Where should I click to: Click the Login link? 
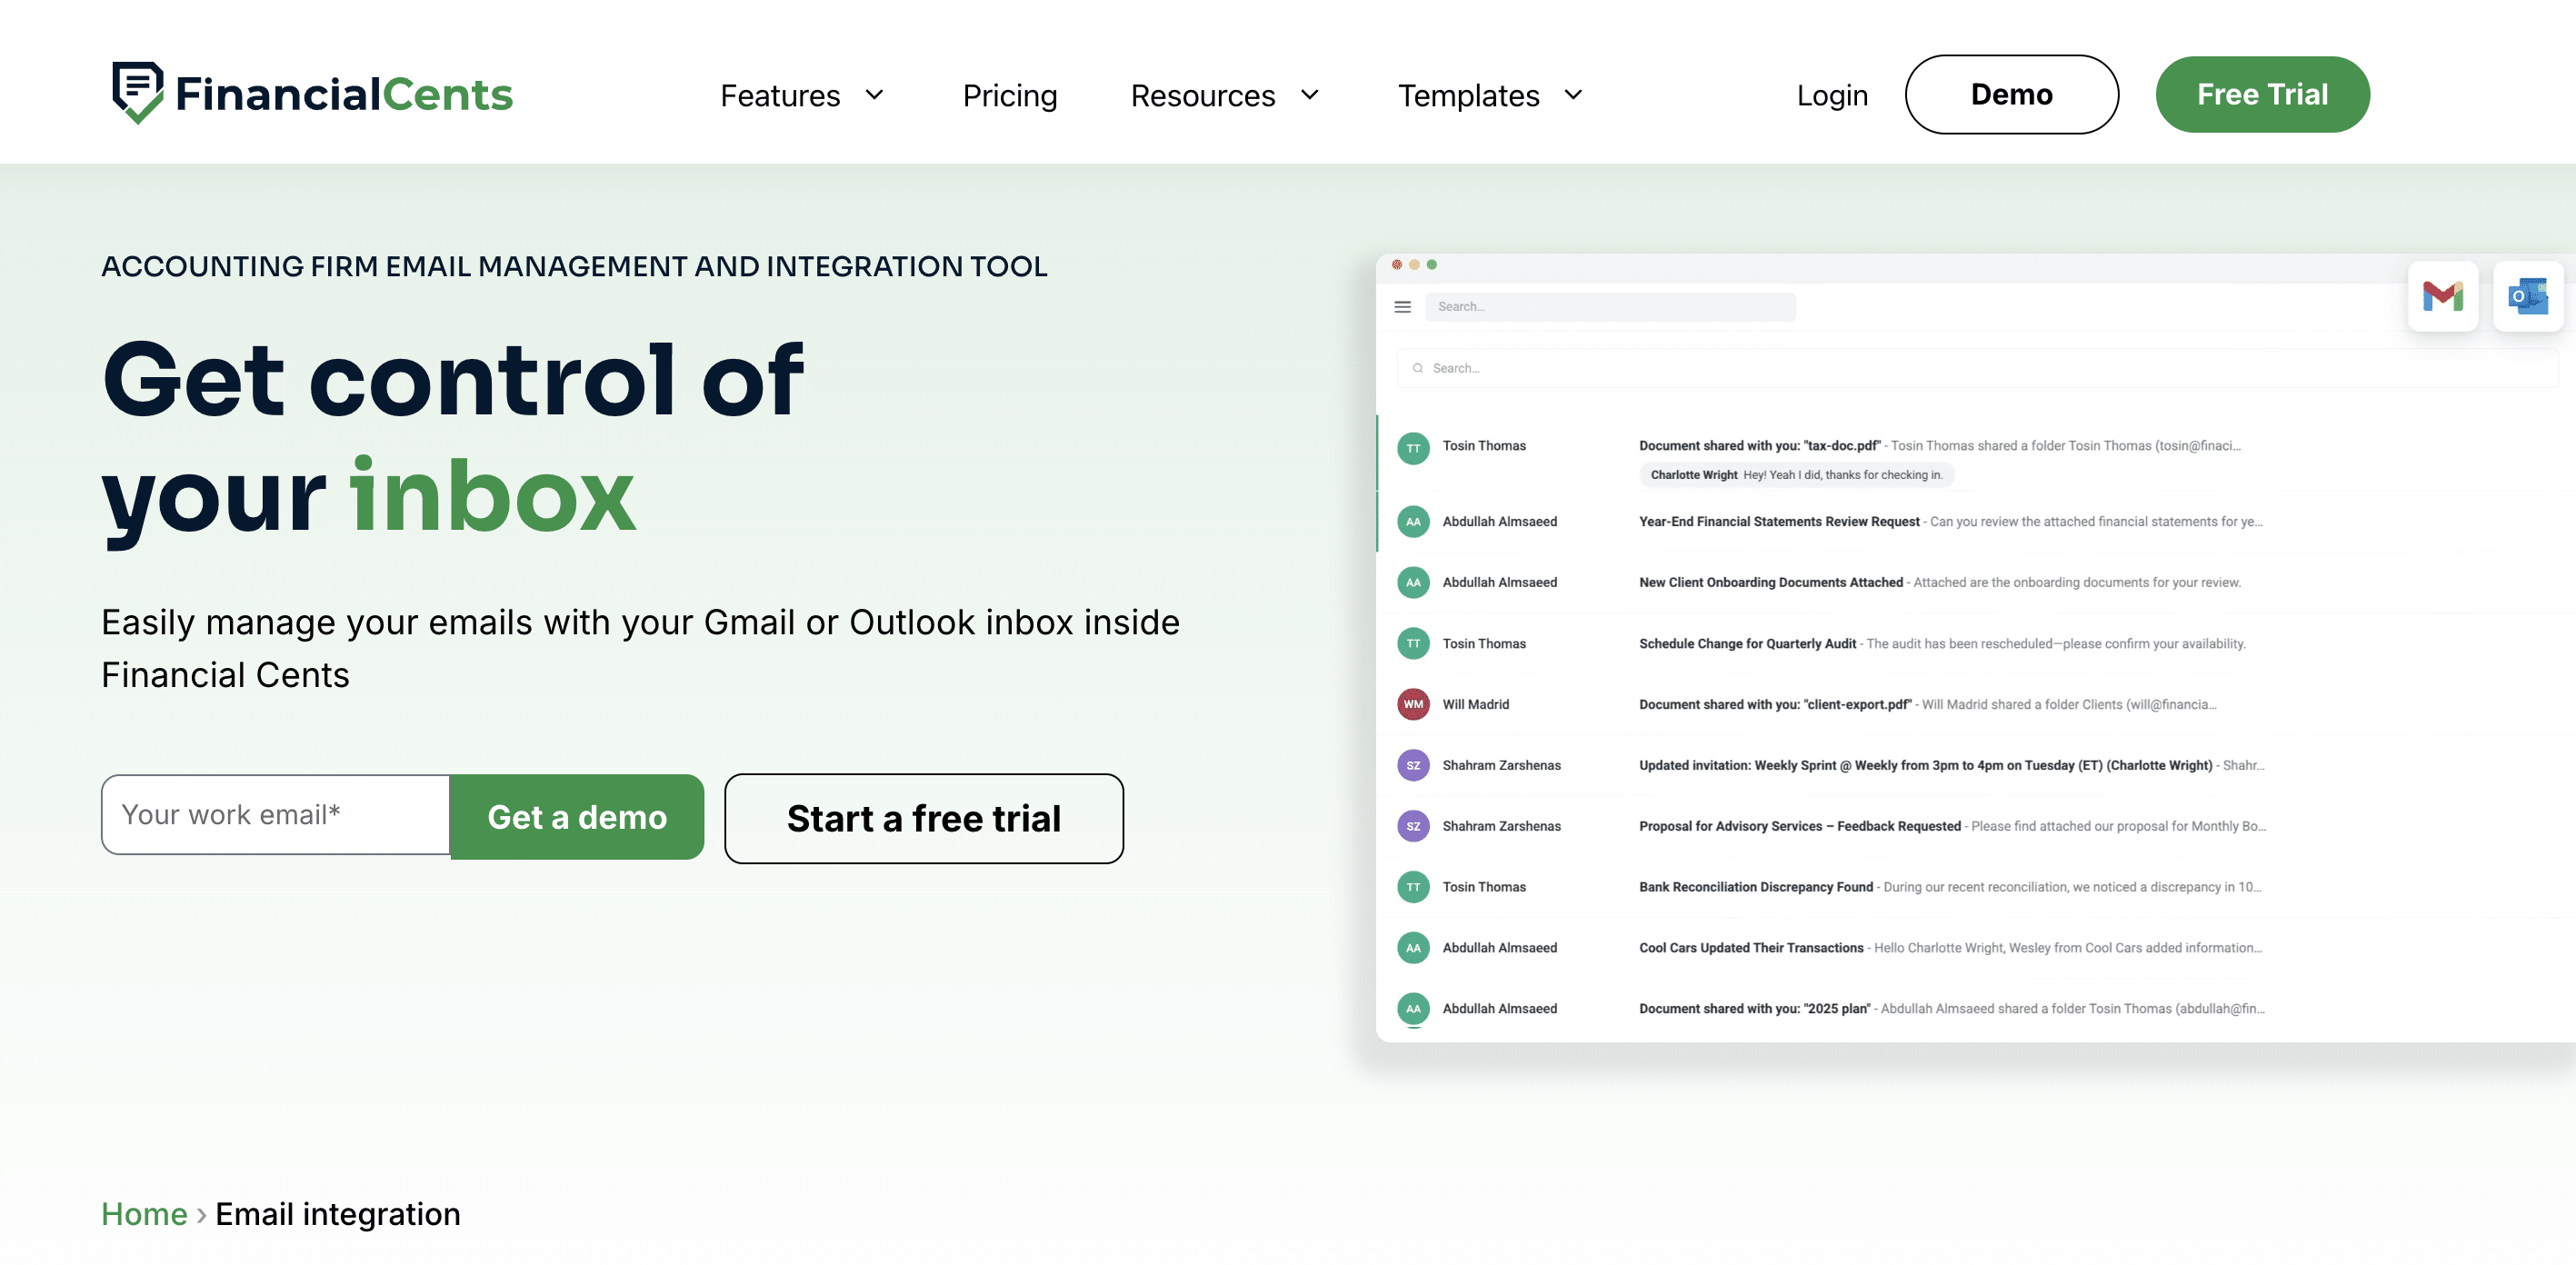point(1832,96)
